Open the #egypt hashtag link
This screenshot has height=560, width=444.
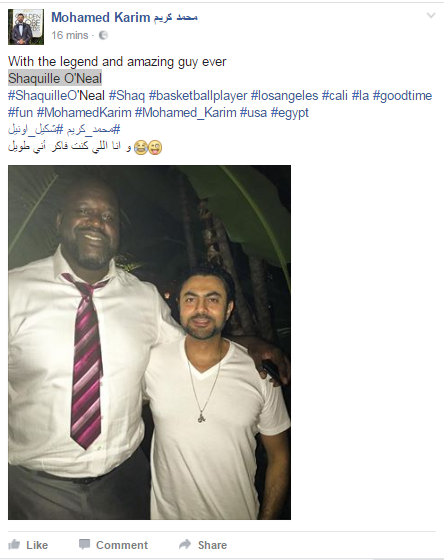coord(290,113)
